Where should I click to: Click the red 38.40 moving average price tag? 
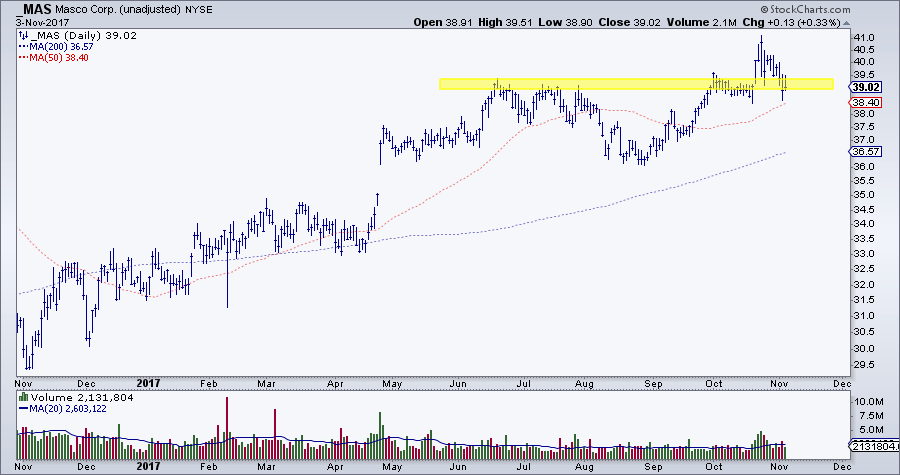(863, 103)
